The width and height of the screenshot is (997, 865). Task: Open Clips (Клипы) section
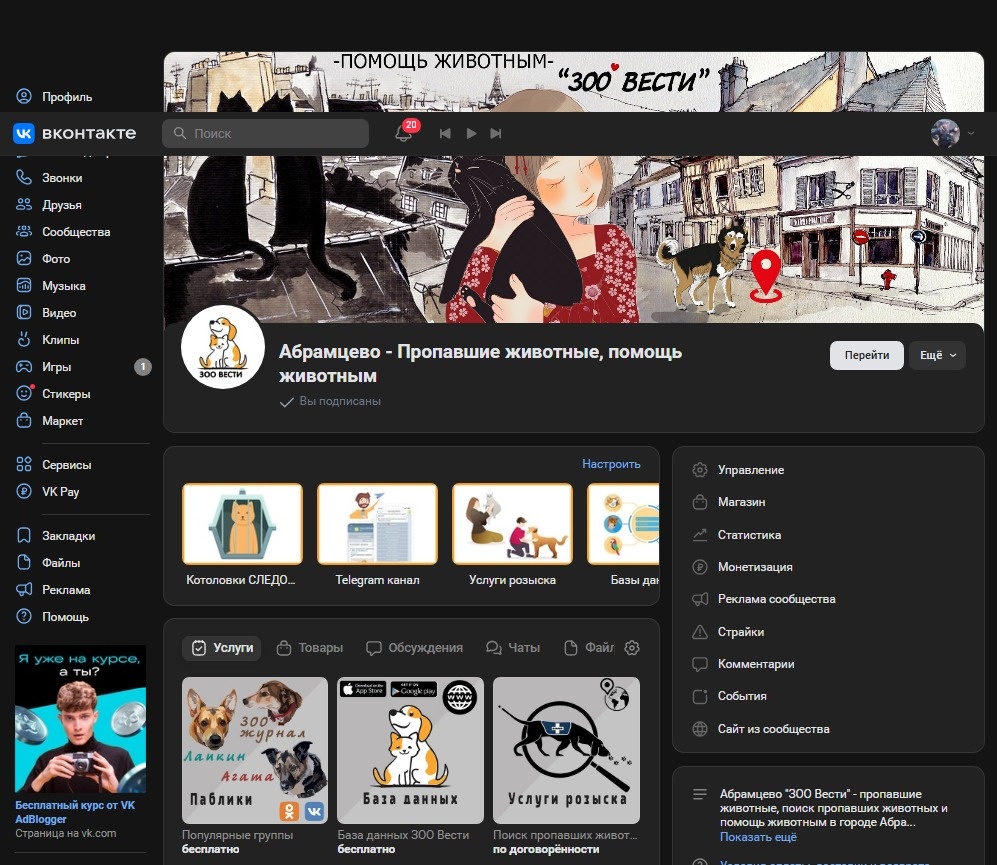click(48, 340)
